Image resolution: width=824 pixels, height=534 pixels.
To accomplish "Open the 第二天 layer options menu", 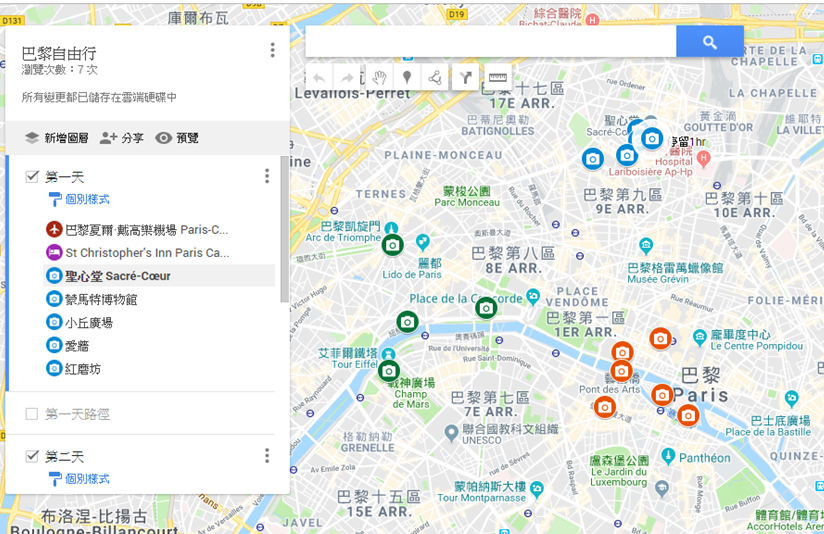I will click(x=267, y=455).
